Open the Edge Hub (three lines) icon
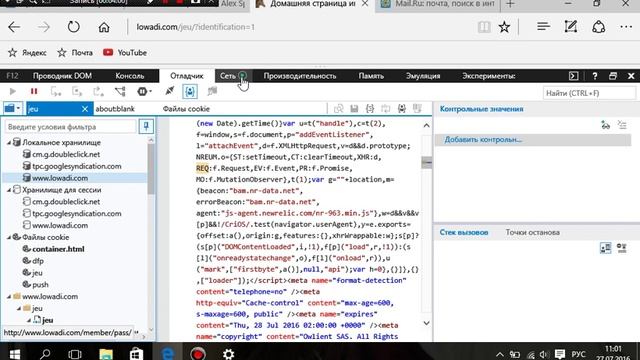The width and height of the screenshot is (640, 360). [x=543, y=27]
